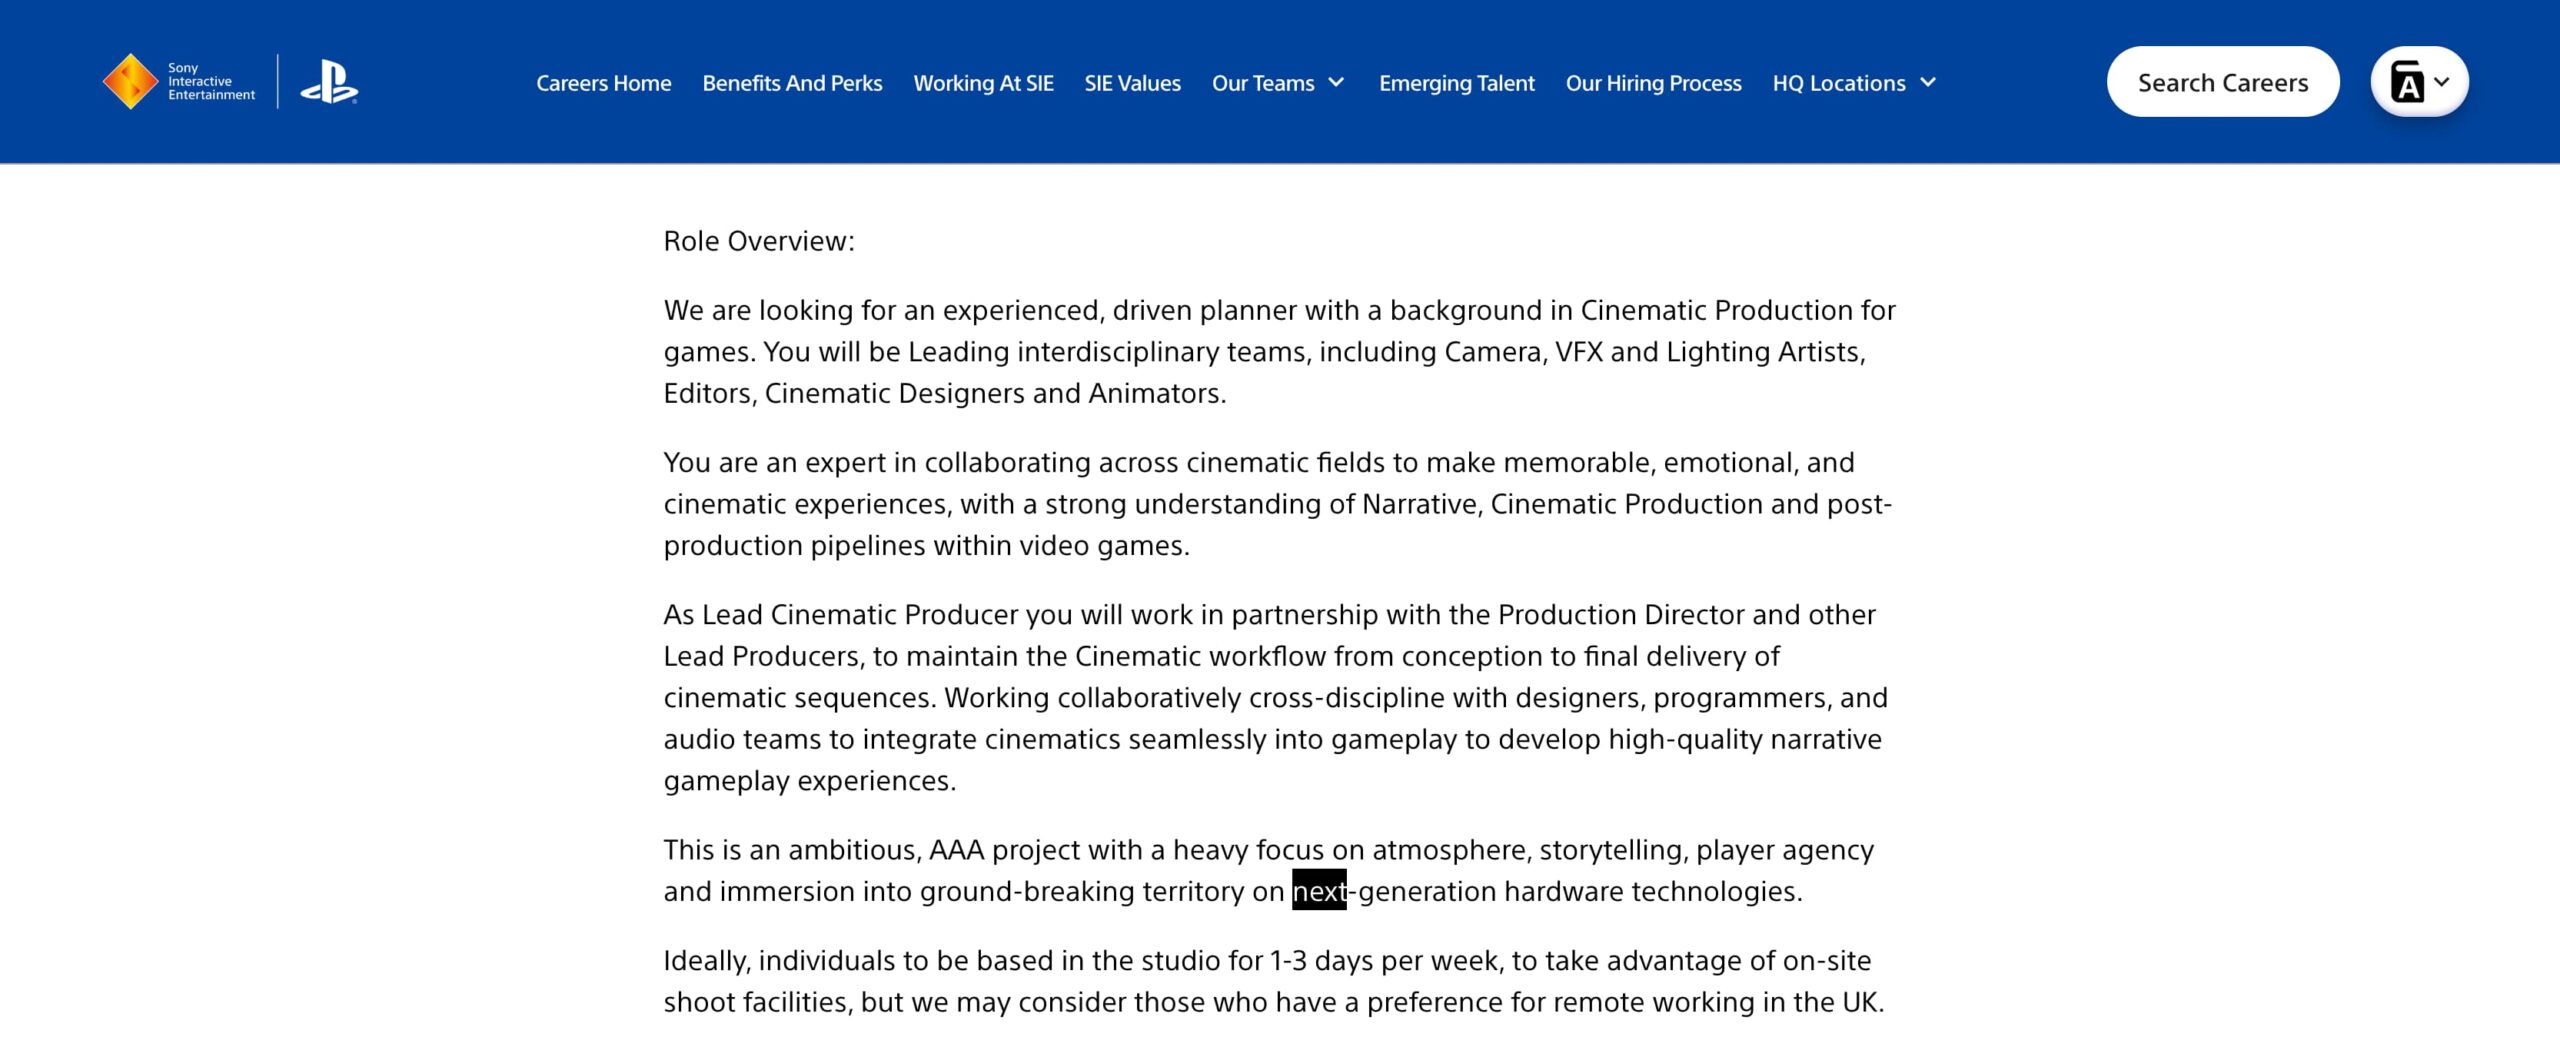Select the HQ Locations menu label
This screenshot has height=1047, width=2560.
tap(1838, 83)
